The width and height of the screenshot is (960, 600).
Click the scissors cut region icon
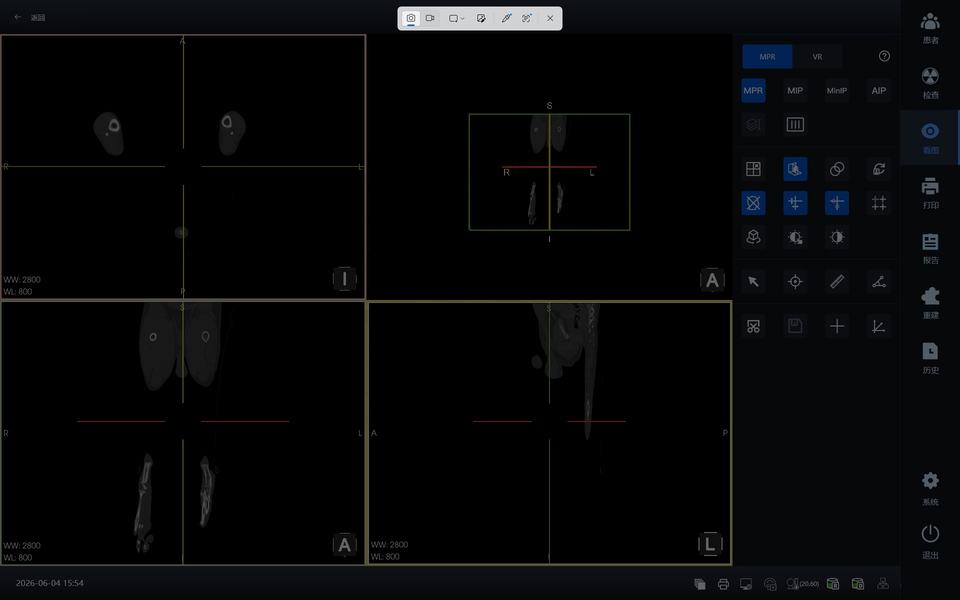tap(753, 326)
